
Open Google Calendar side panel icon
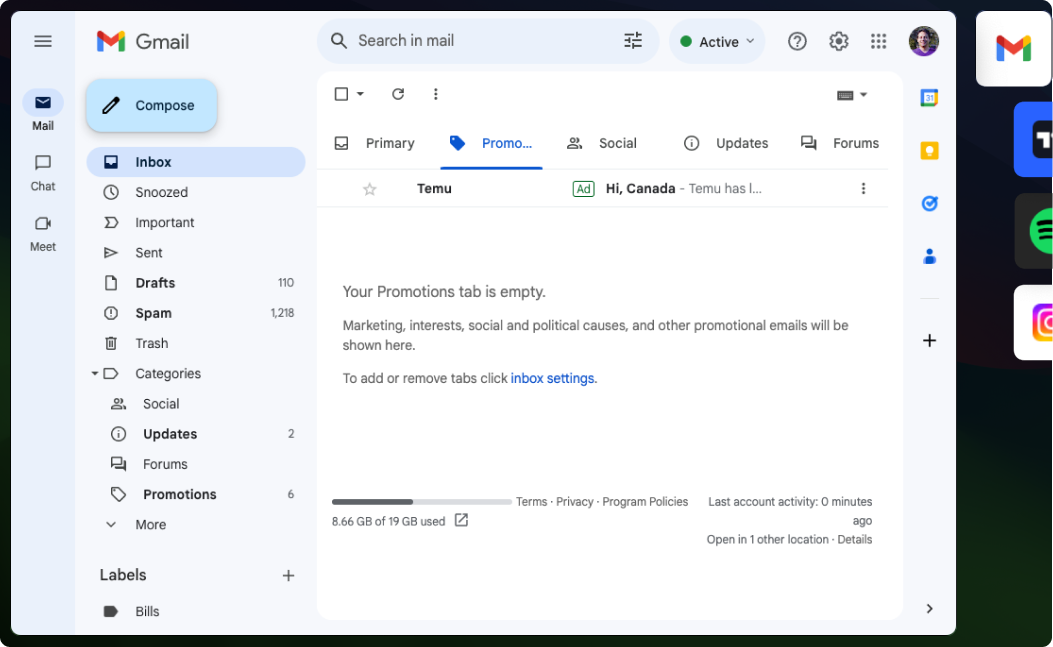pyautogui.click(x=929, y=98)
